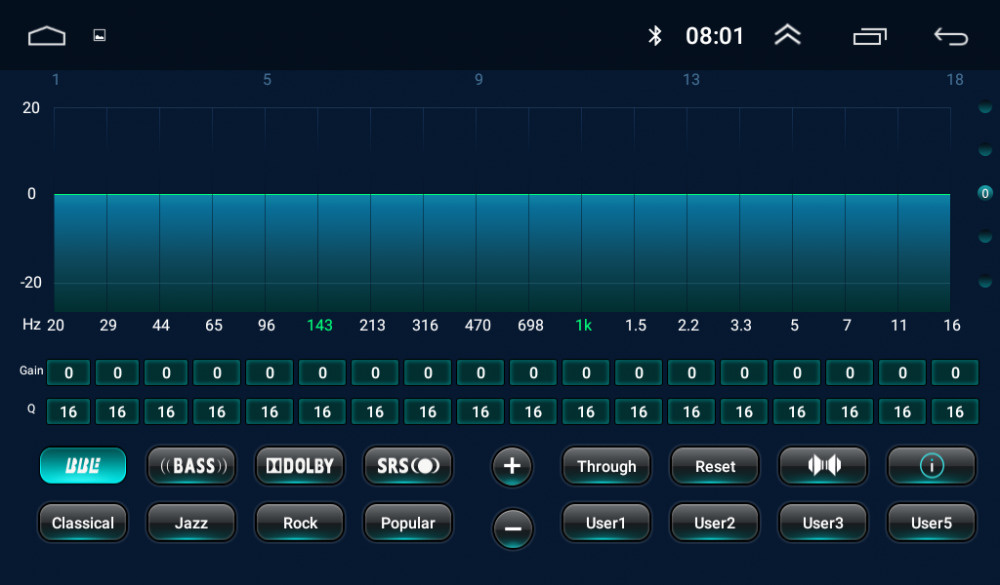
Task: Choose the Rock equalizer preset
Action: (300, 523)
